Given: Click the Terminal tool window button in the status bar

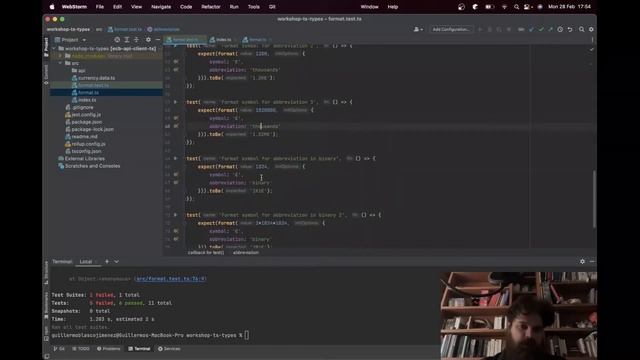Looking at the screenshot, I should [x=139, y=349].
